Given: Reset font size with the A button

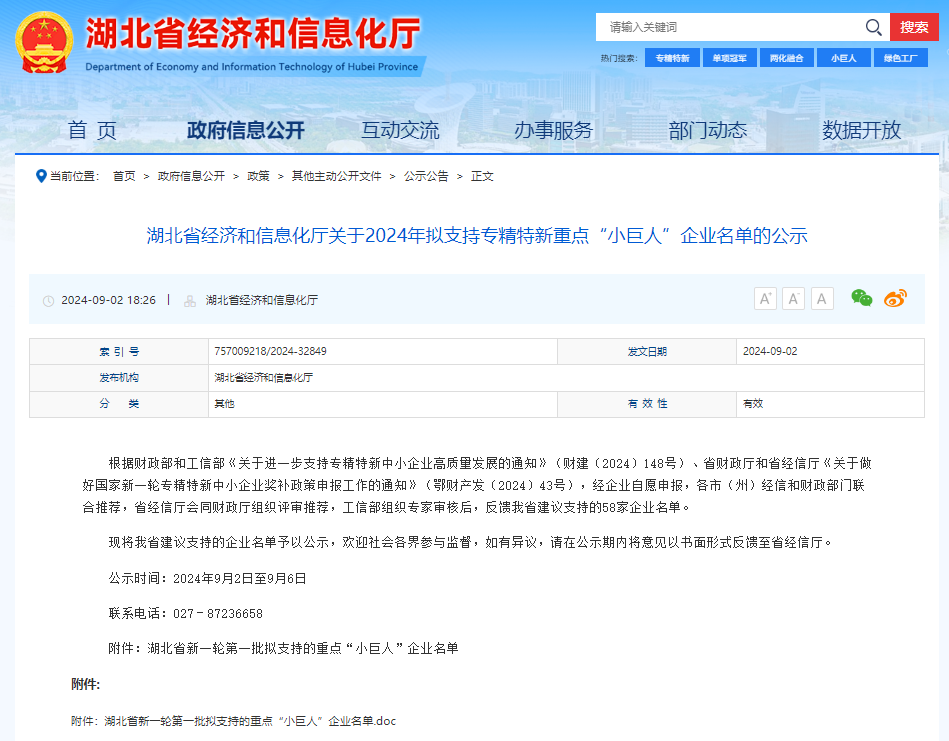Looking at the screenshot, I should tap(821, 298).
